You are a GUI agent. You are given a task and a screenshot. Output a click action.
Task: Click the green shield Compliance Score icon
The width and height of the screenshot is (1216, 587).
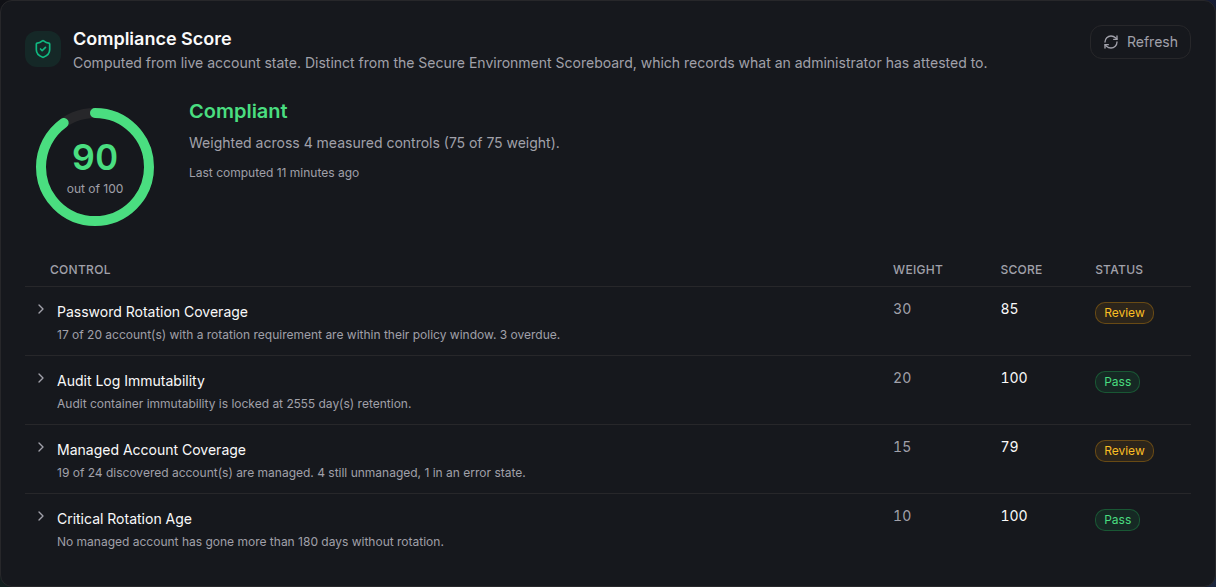point(43,49)
